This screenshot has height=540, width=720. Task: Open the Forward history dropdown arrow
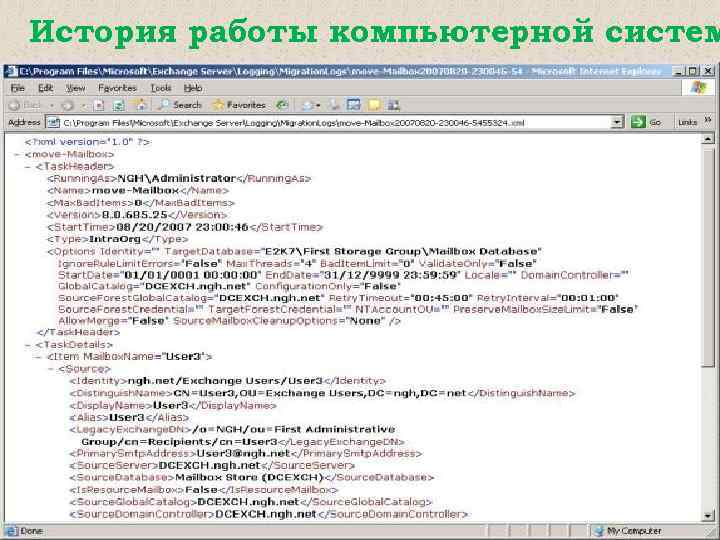[84, 106]
